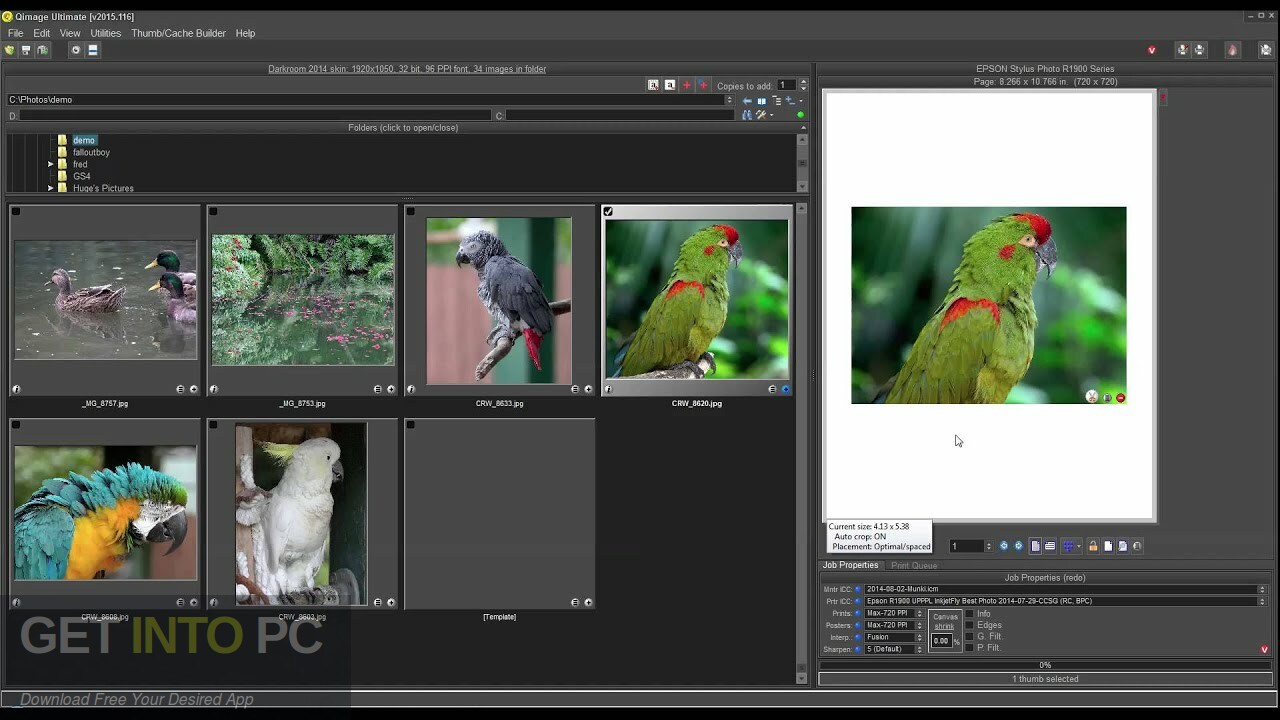Click the red remove icon on the preview photo

[x=1120, y=398]
